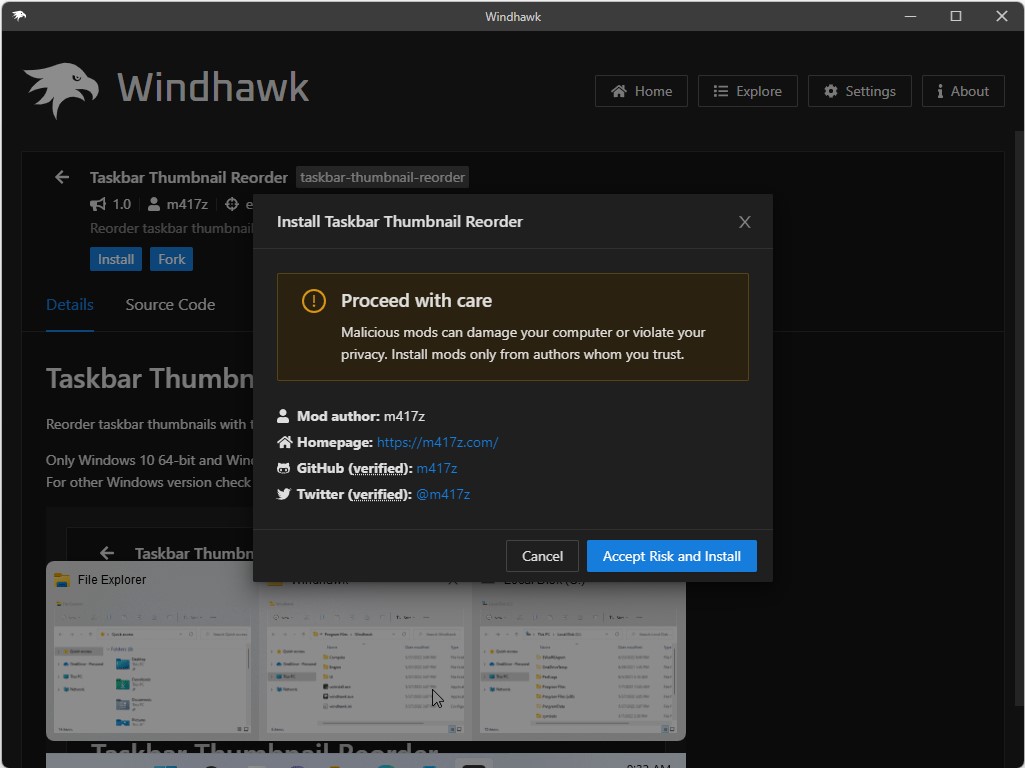The width and height of the screenshot is (1025, 768).
Task: Click the warning exclamation icon
Action: pos(314,301)
